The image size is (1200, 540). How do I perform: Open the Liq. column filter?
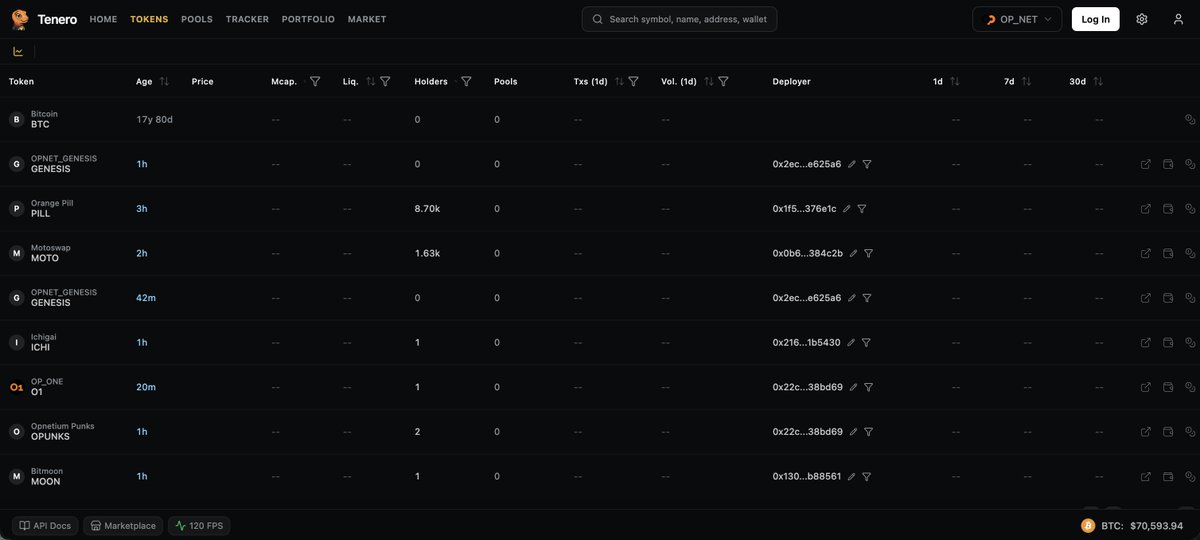[x=385, y=81]
